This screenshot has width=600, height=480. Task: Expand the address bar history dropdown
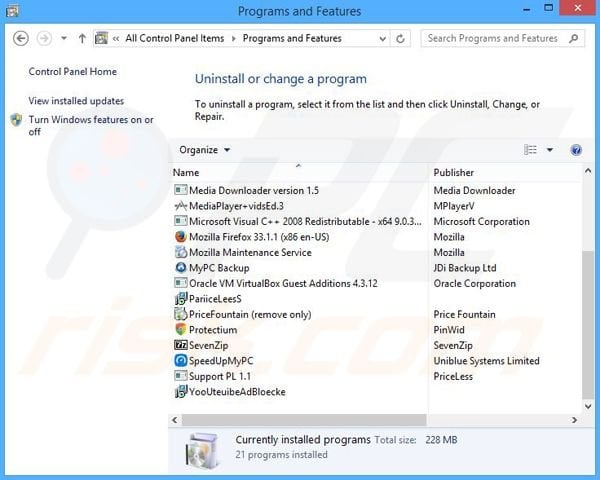tap(382, 39)
